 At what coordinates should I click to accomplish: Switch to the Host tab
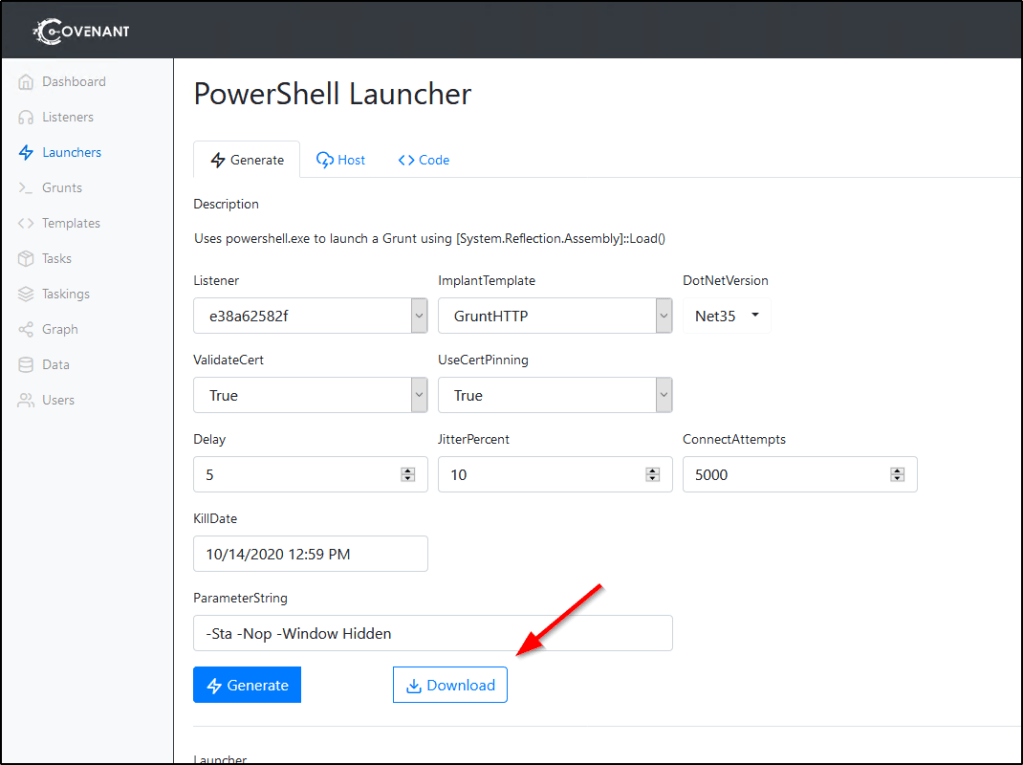click(x=341, y=160)
